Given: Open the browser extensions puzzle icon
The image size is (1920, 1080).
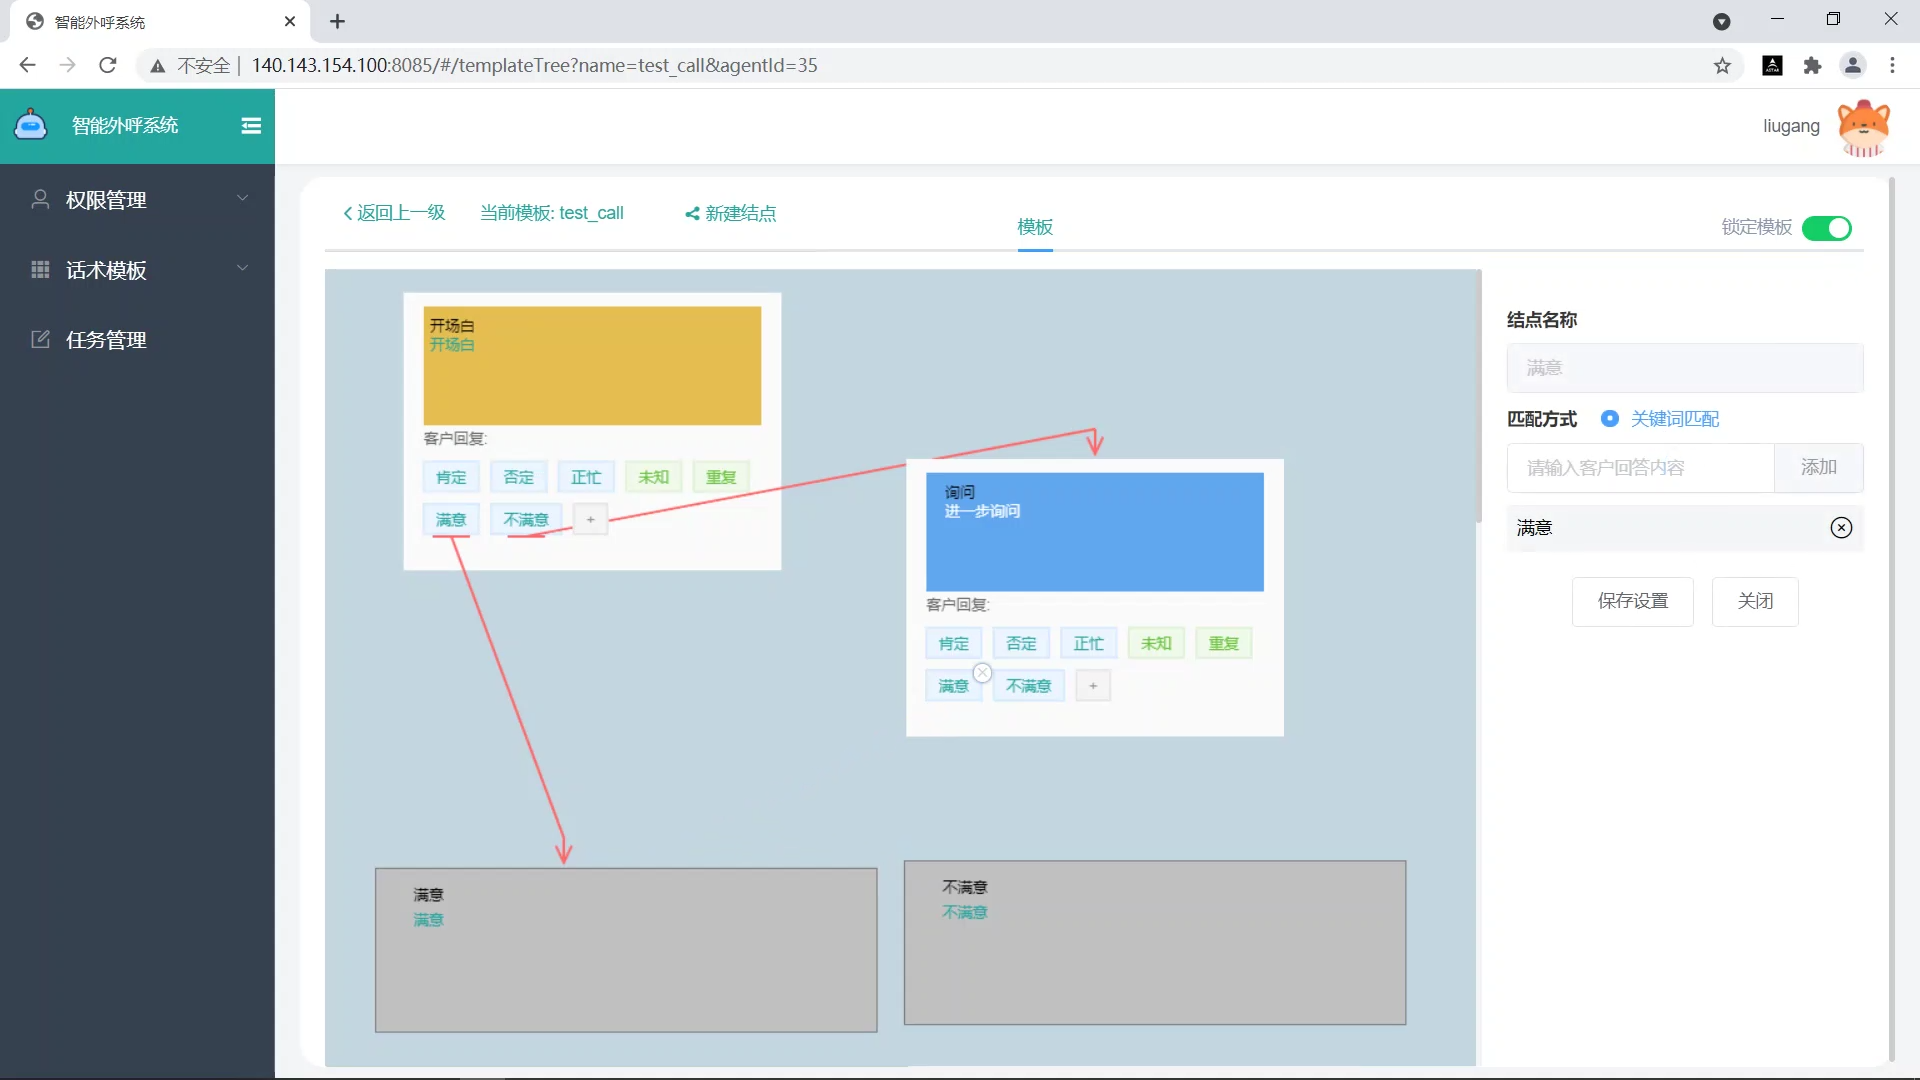Looking at the screenshot, I should click(x=1812, y=66).
